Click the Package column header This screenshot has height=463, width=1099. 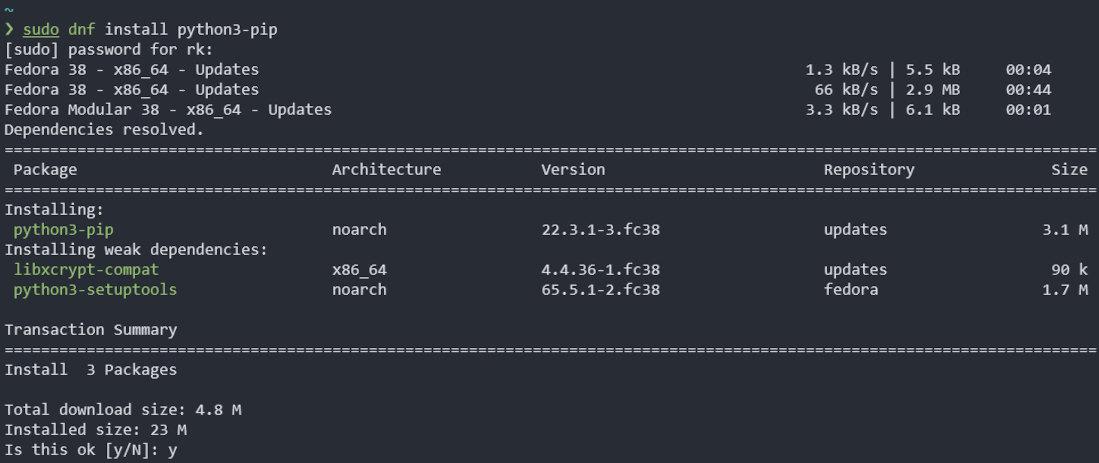pyautogui.click(x=45, y=170)
